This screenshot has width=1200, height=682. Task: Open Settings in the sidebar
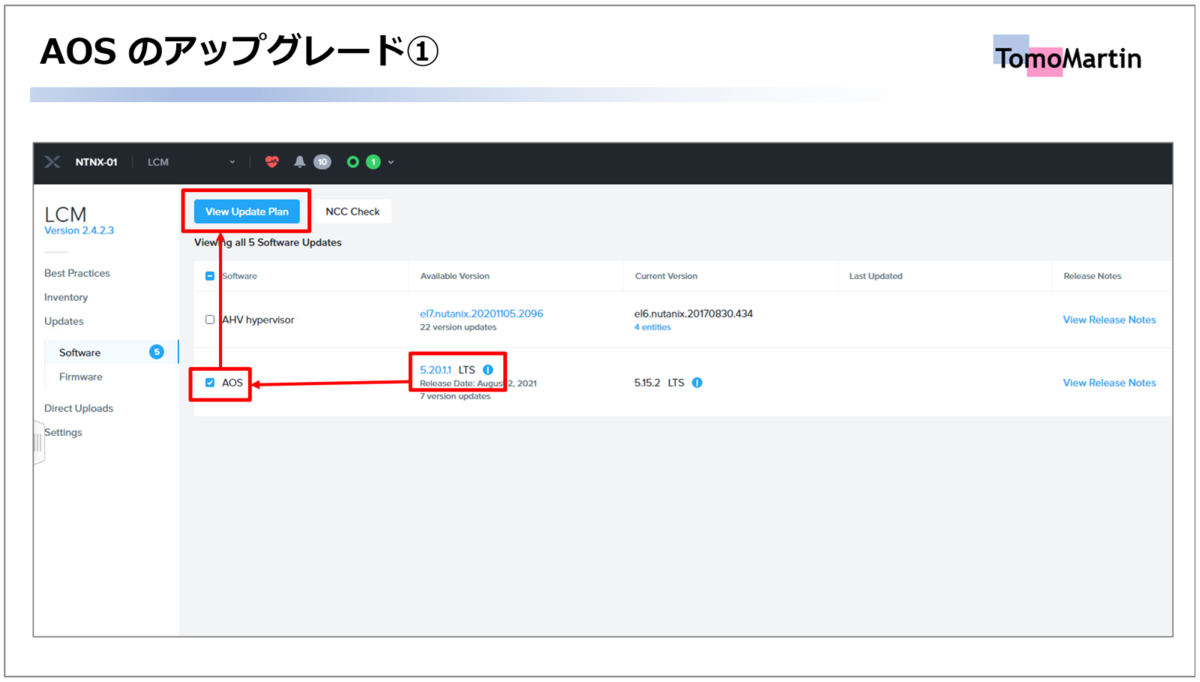coord(63,432)
